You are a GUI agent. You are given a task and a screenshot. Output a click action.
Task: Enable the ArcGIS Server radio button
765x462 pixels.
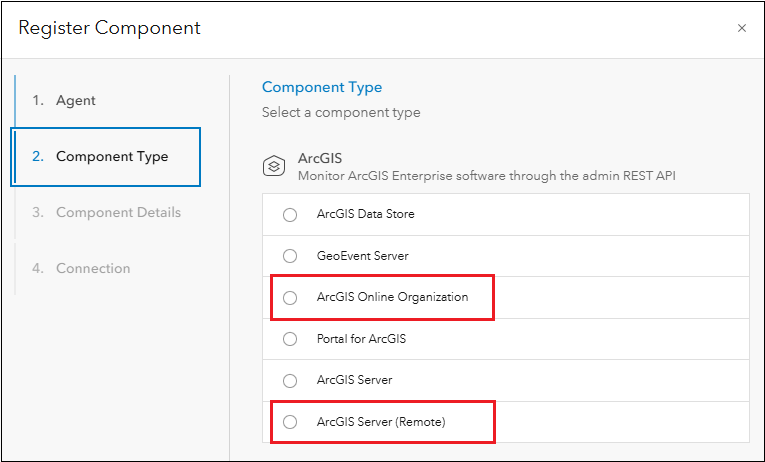click(290, 380)
